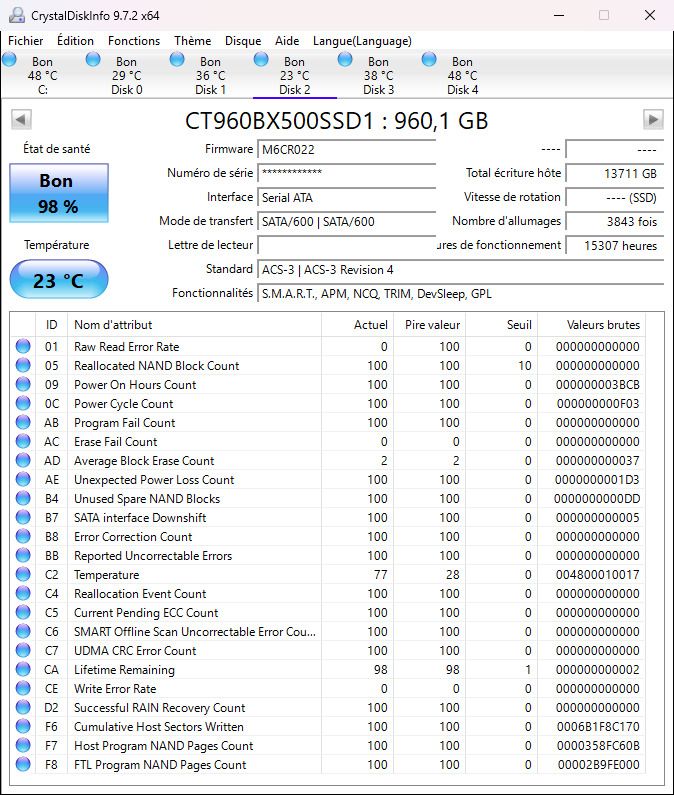
Task: Go to previous disk with left arrow
Action: click(20, 120)
